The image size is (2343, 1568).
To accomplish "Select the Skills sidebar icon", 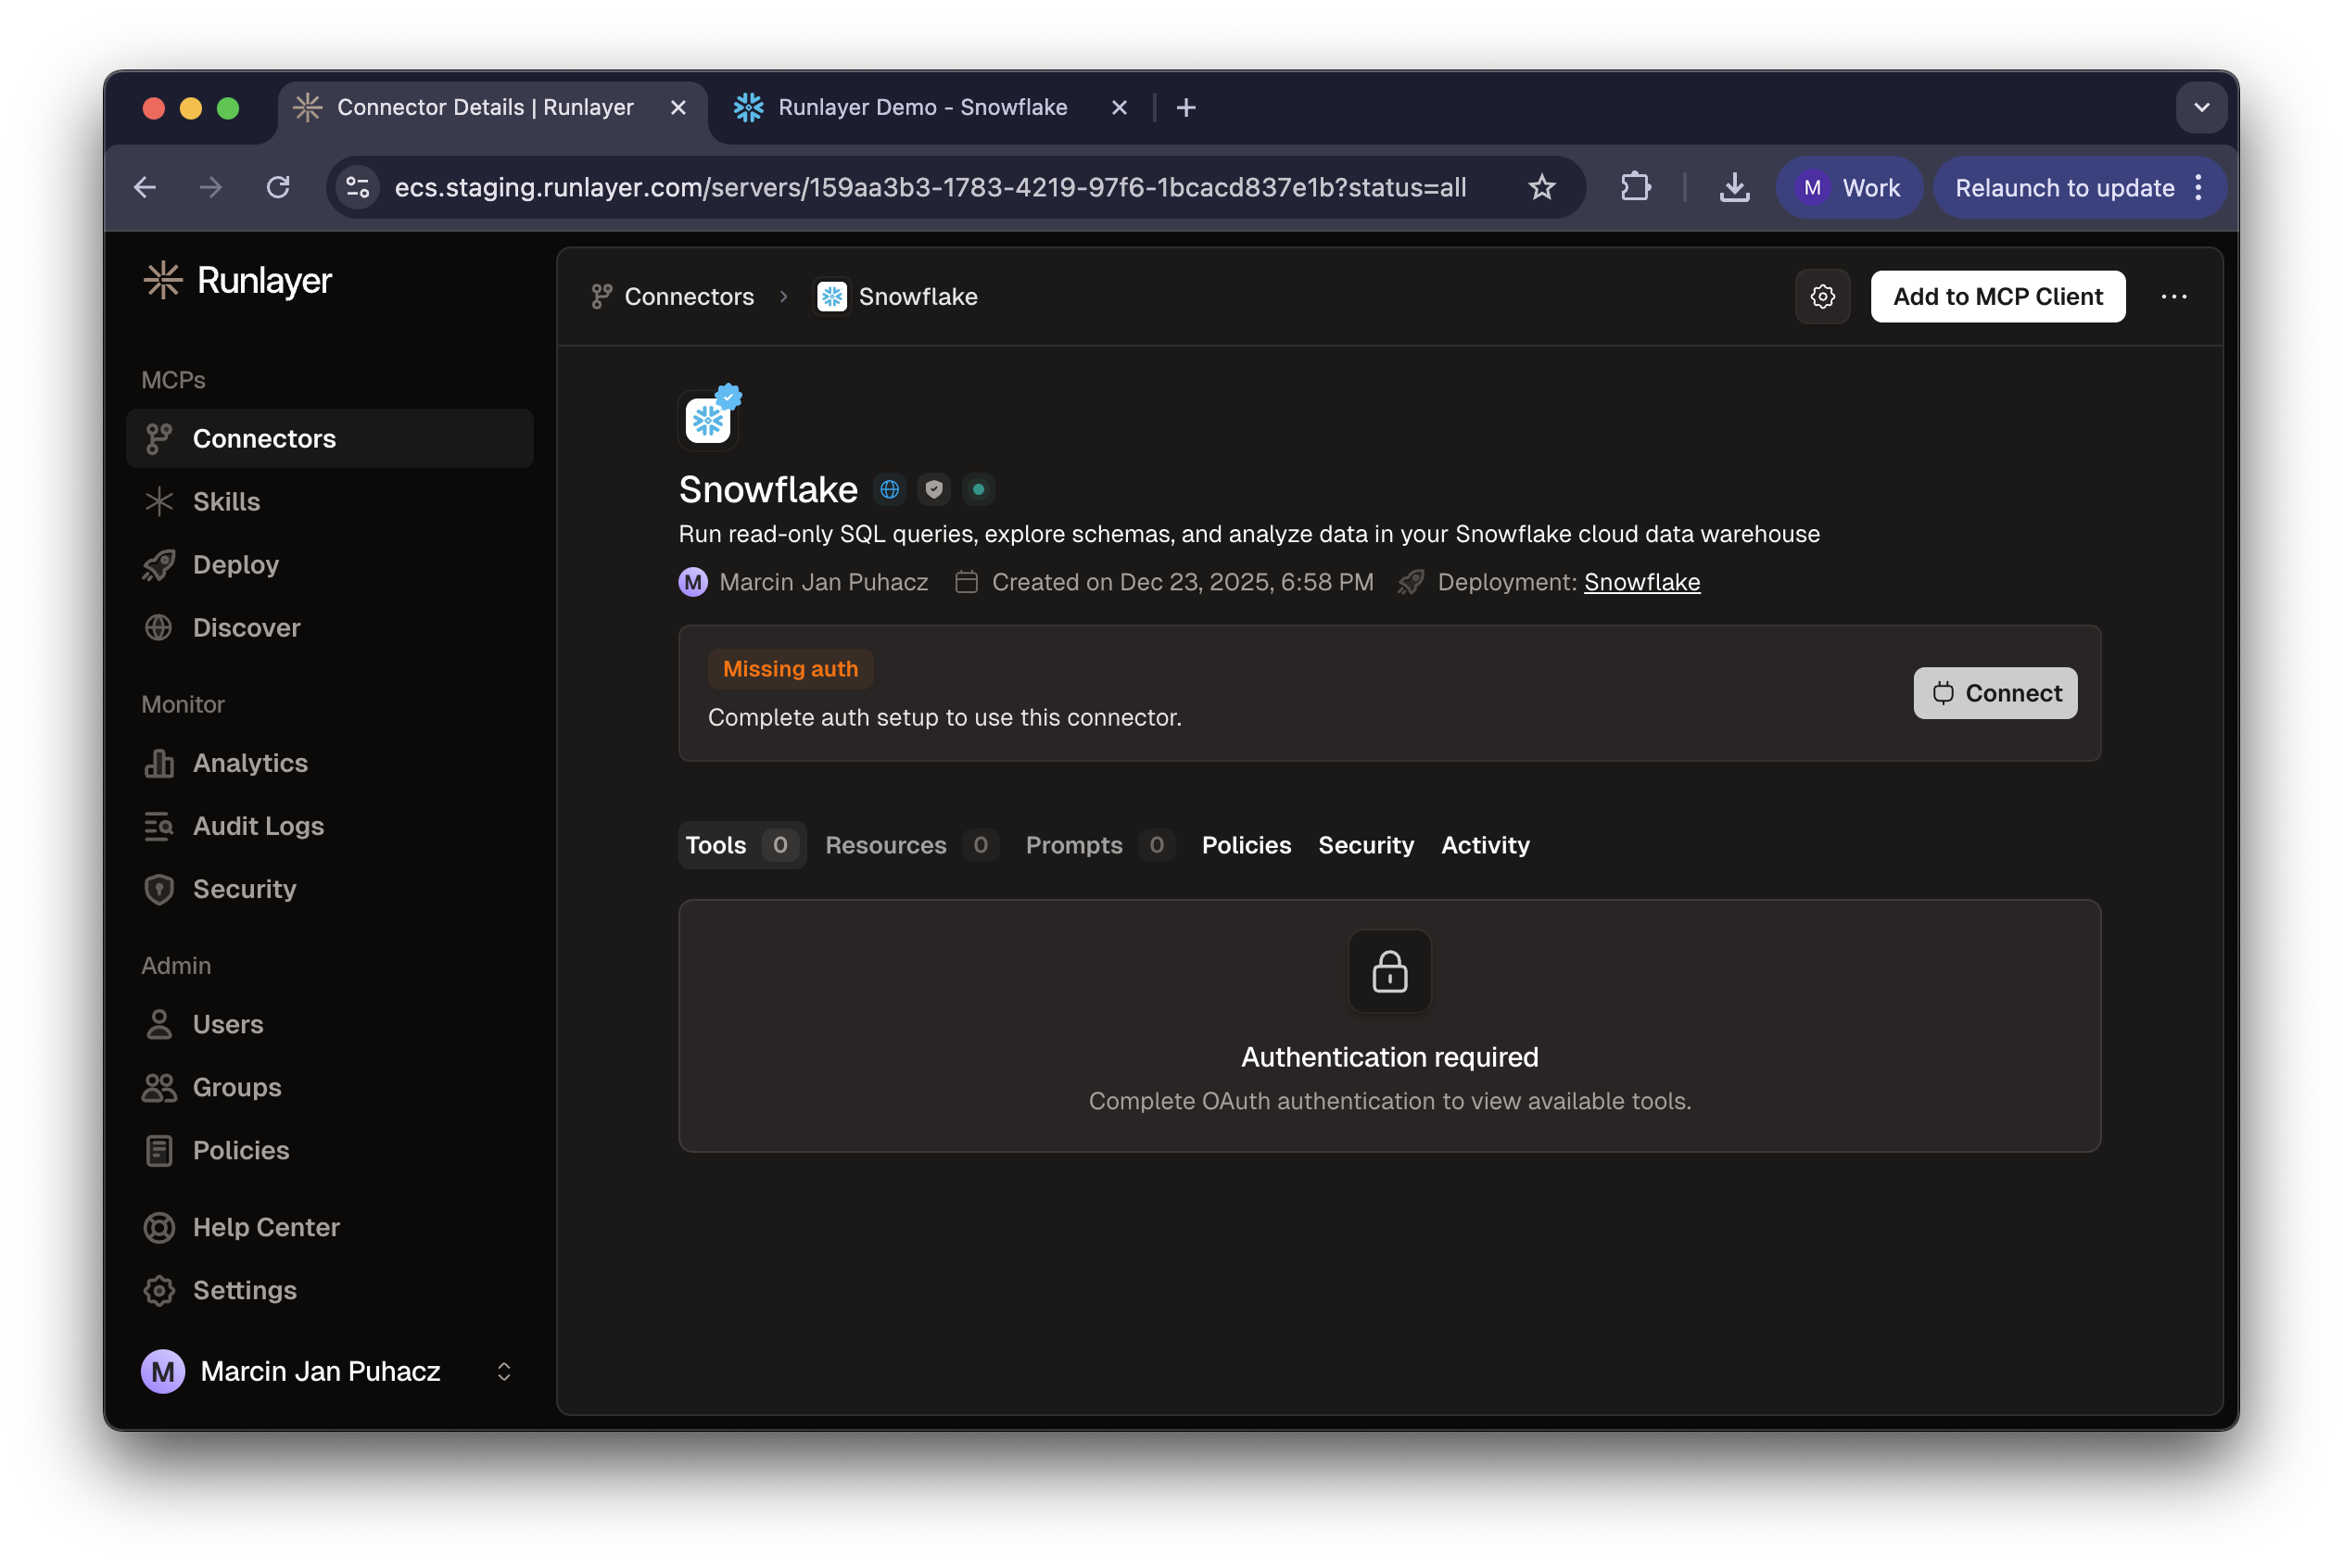I will [x=160, y=501].
